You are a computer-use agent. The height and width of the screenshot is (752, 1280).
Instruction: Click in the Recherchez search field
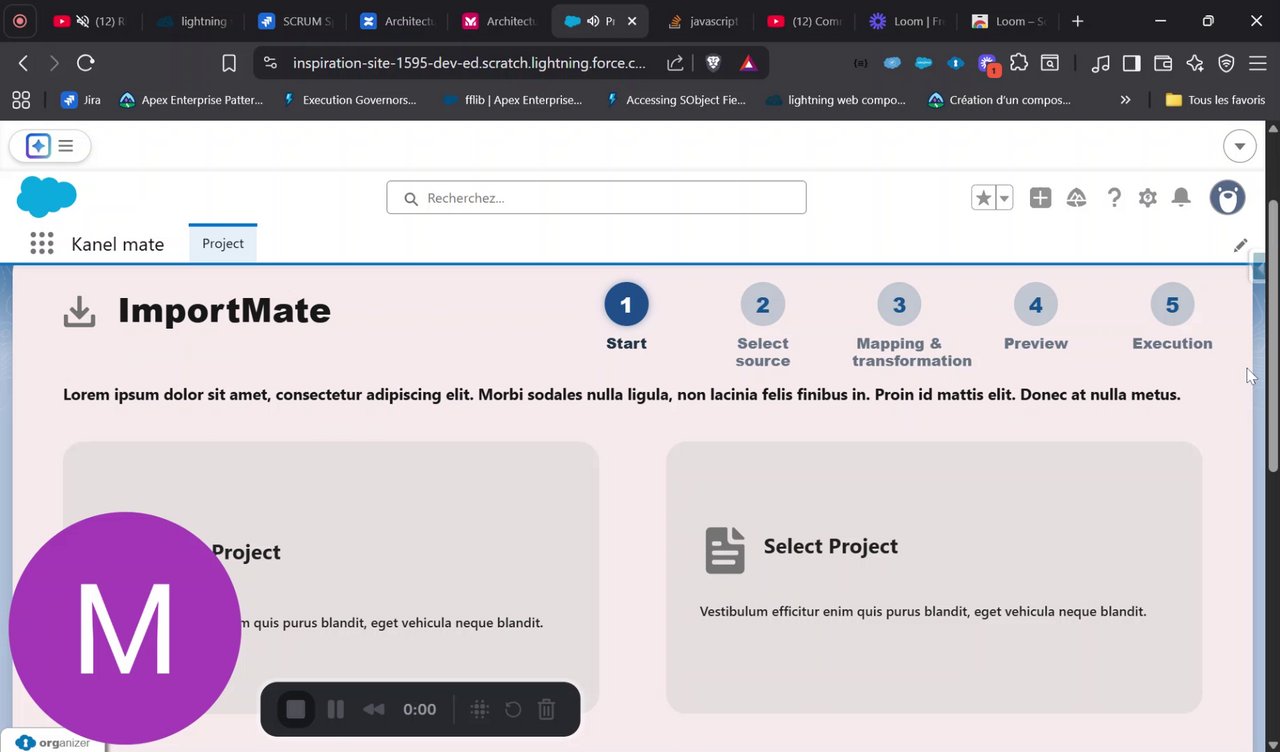click(x=596, y=198)
